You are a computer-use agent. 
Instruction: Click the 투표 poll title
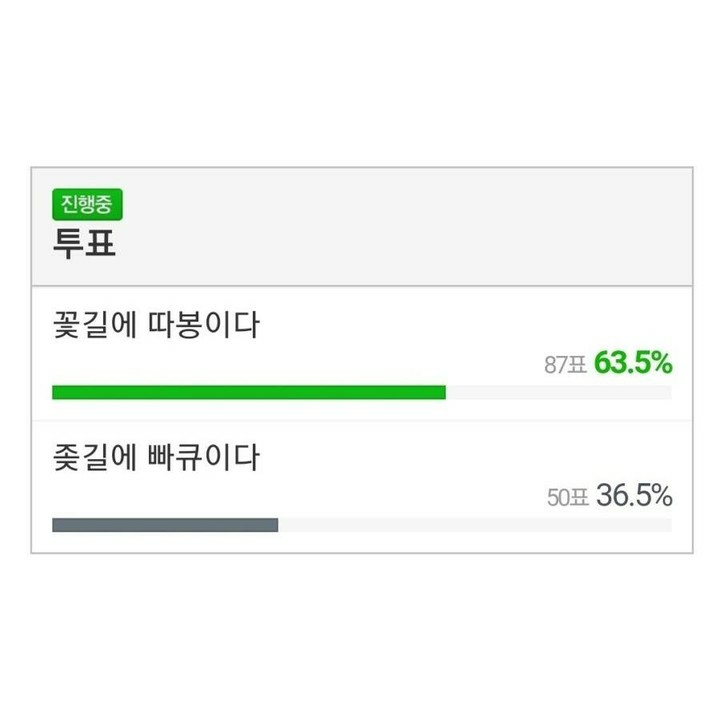pyautogui.click(x=84, y=244)
